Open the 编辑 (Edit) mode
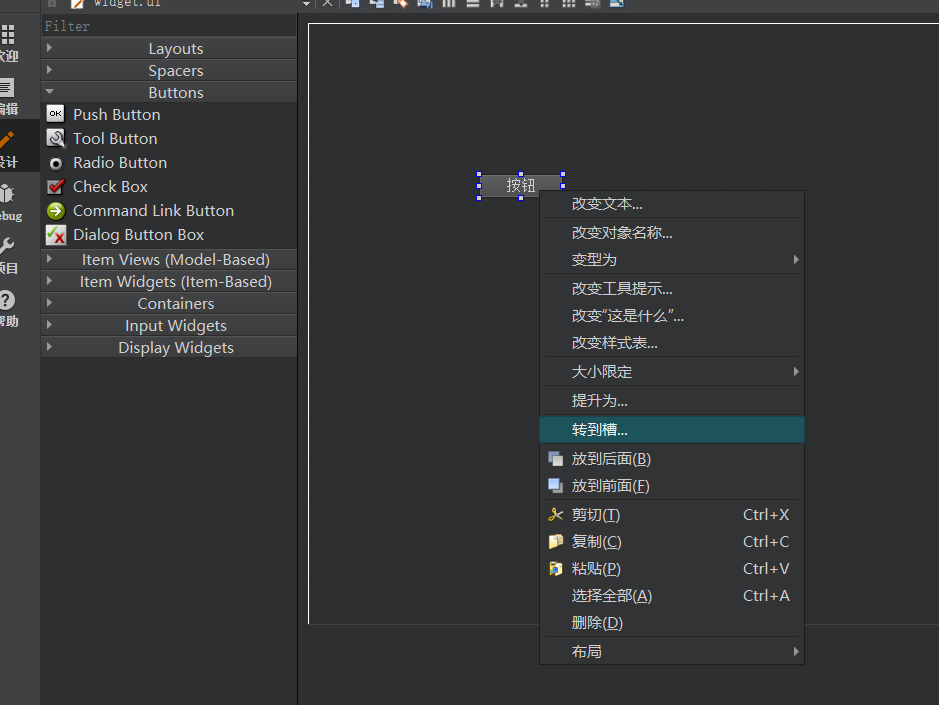939x705 pixels. pyautogui.click(x=8, y=96)
